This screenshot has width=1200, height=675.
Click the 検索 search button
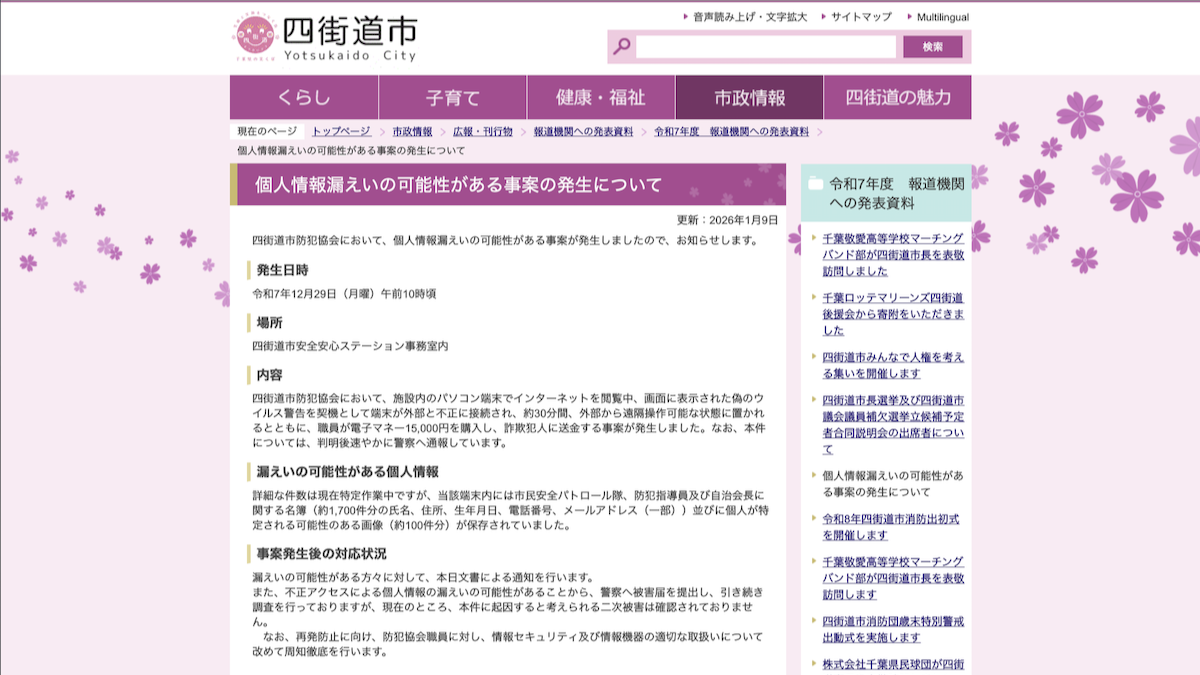933,47
